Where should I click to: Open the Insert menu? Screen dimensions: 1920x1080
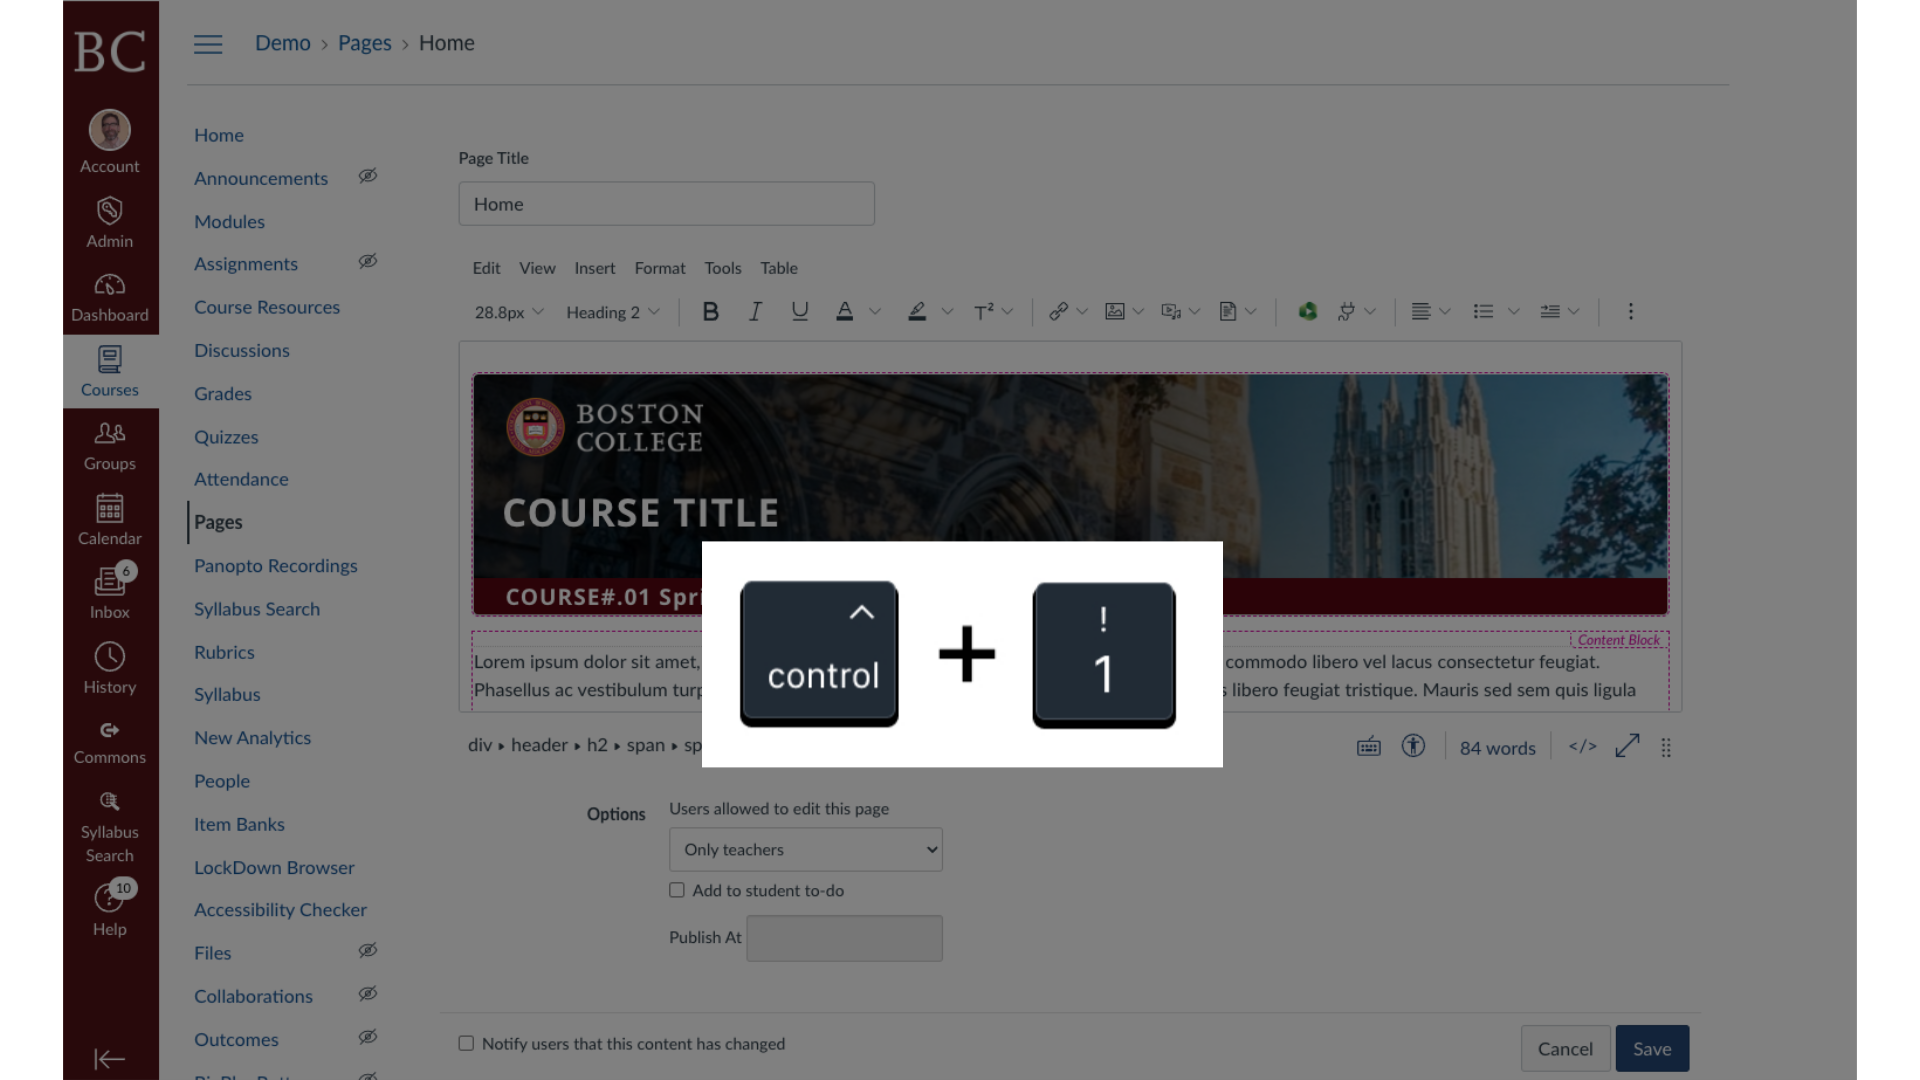tap(593, 268)
